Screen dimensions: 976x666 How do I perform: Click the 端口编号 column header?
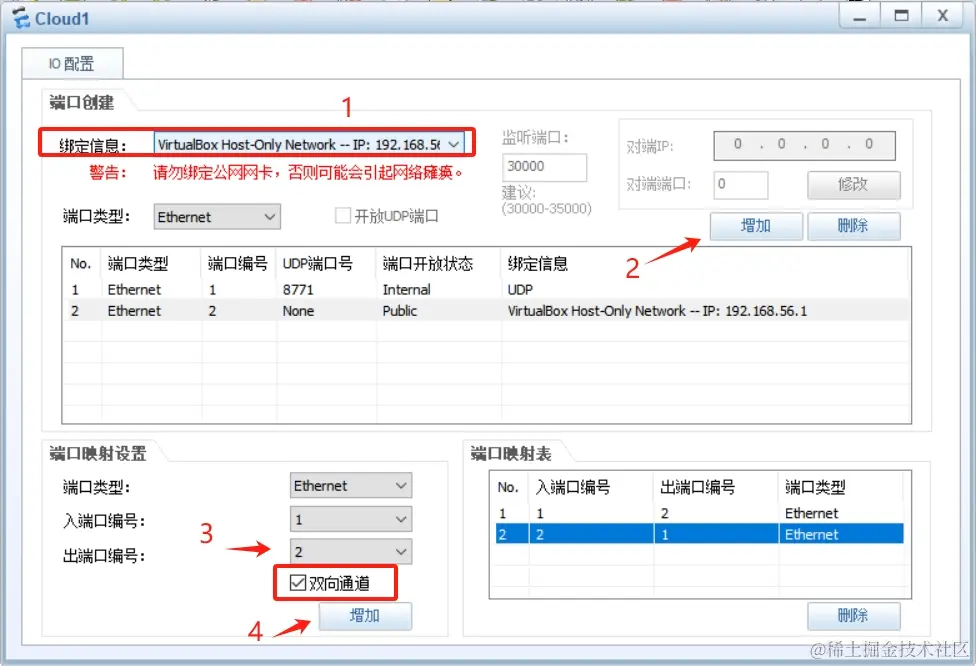(238, 264)
